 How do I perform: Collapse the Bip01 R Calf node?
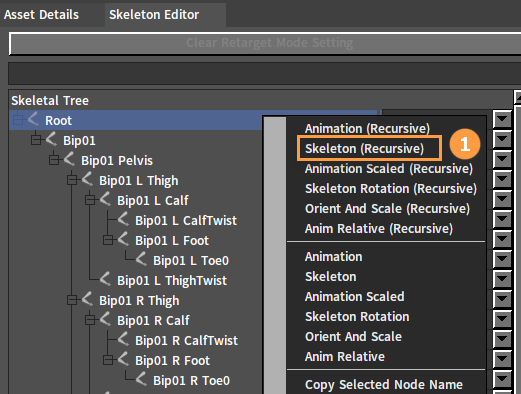pos(90,320)
